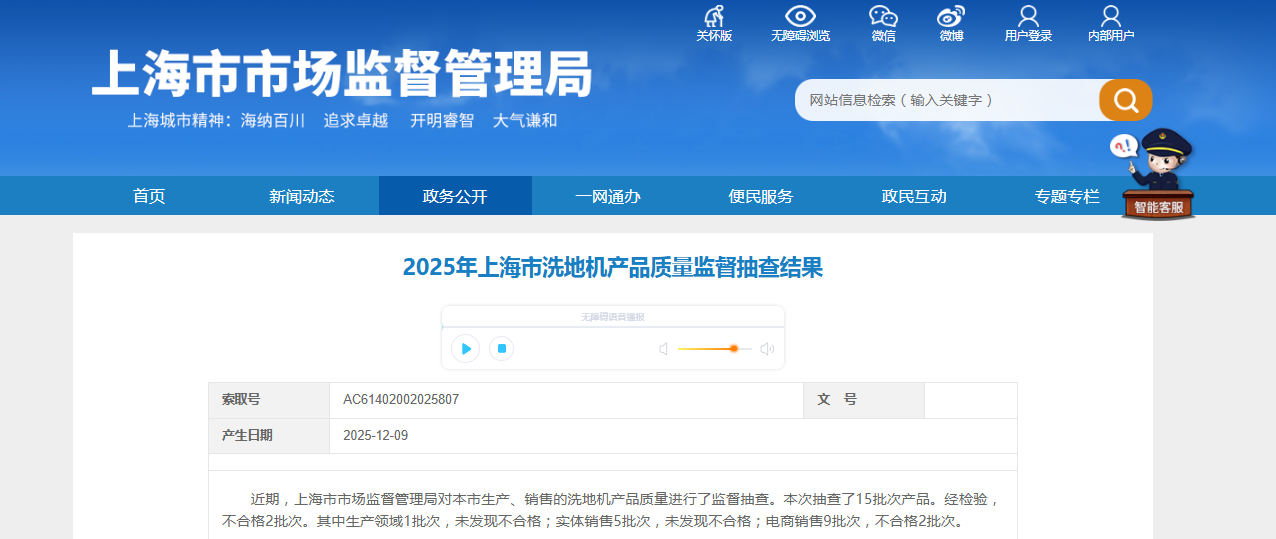This screenshot has width=1276, height=539.
Task: Open 内部用户 internal user icon
Action: coord(1110,17)
